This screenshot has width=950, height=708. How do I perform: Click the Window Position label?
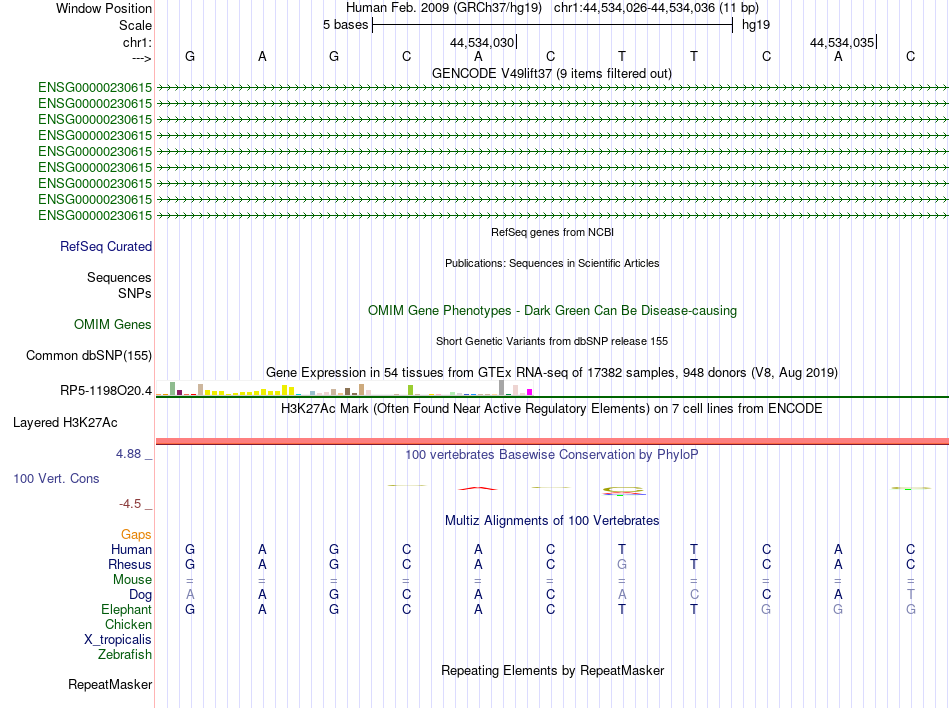tap(104, 8)
